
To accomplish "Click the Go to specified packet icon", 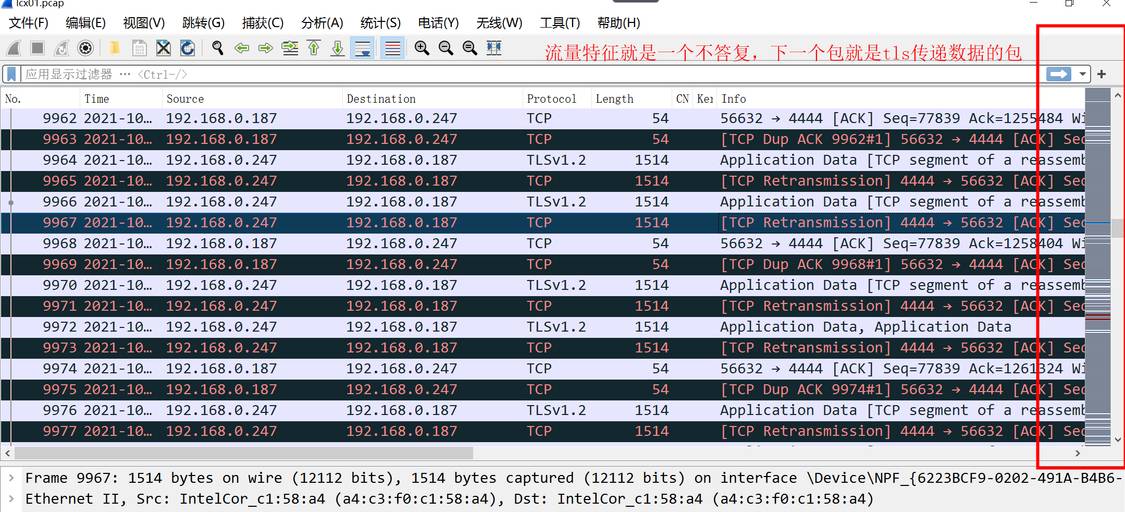I will click(x=290, y=49).
